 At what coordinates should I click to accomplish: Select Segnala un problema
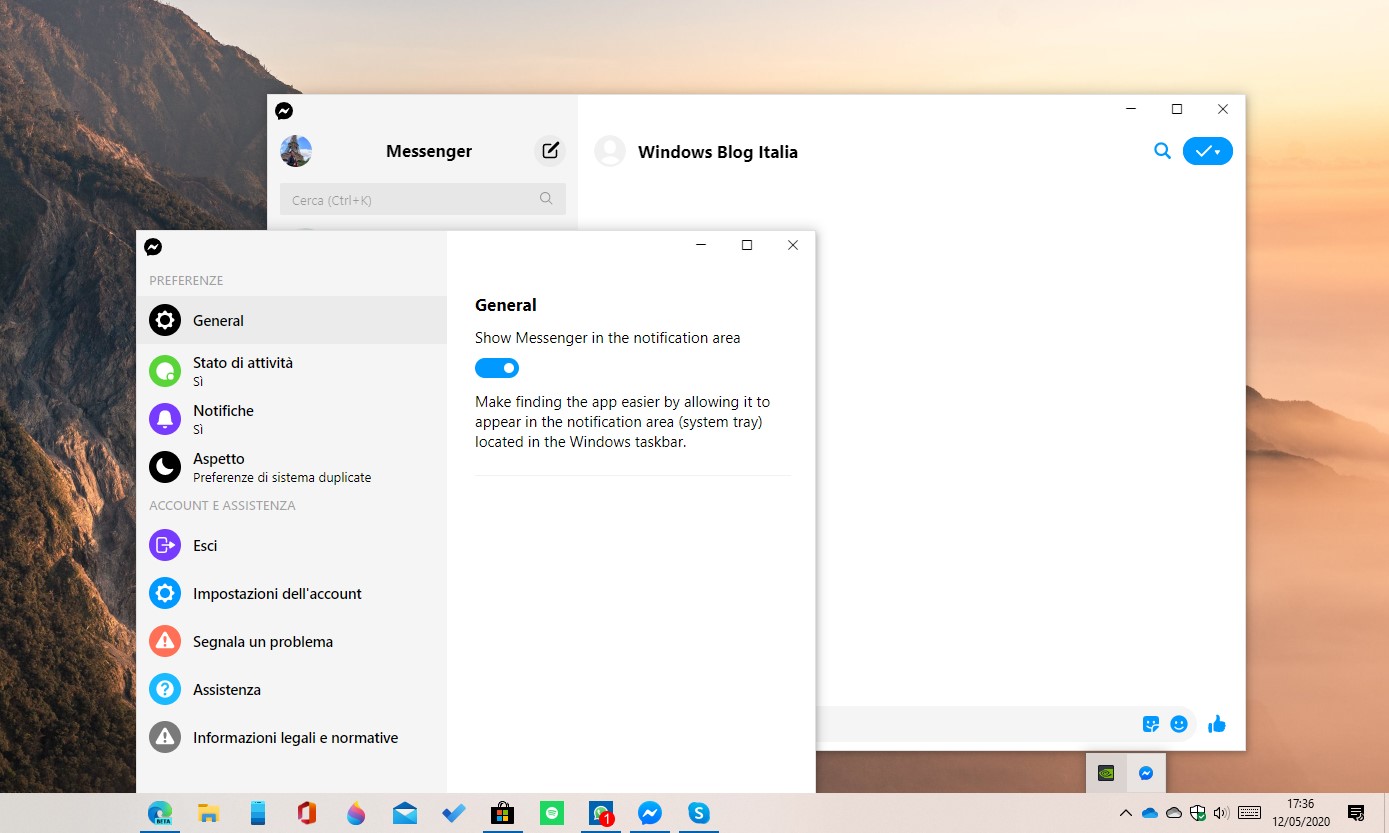[291, 641]
